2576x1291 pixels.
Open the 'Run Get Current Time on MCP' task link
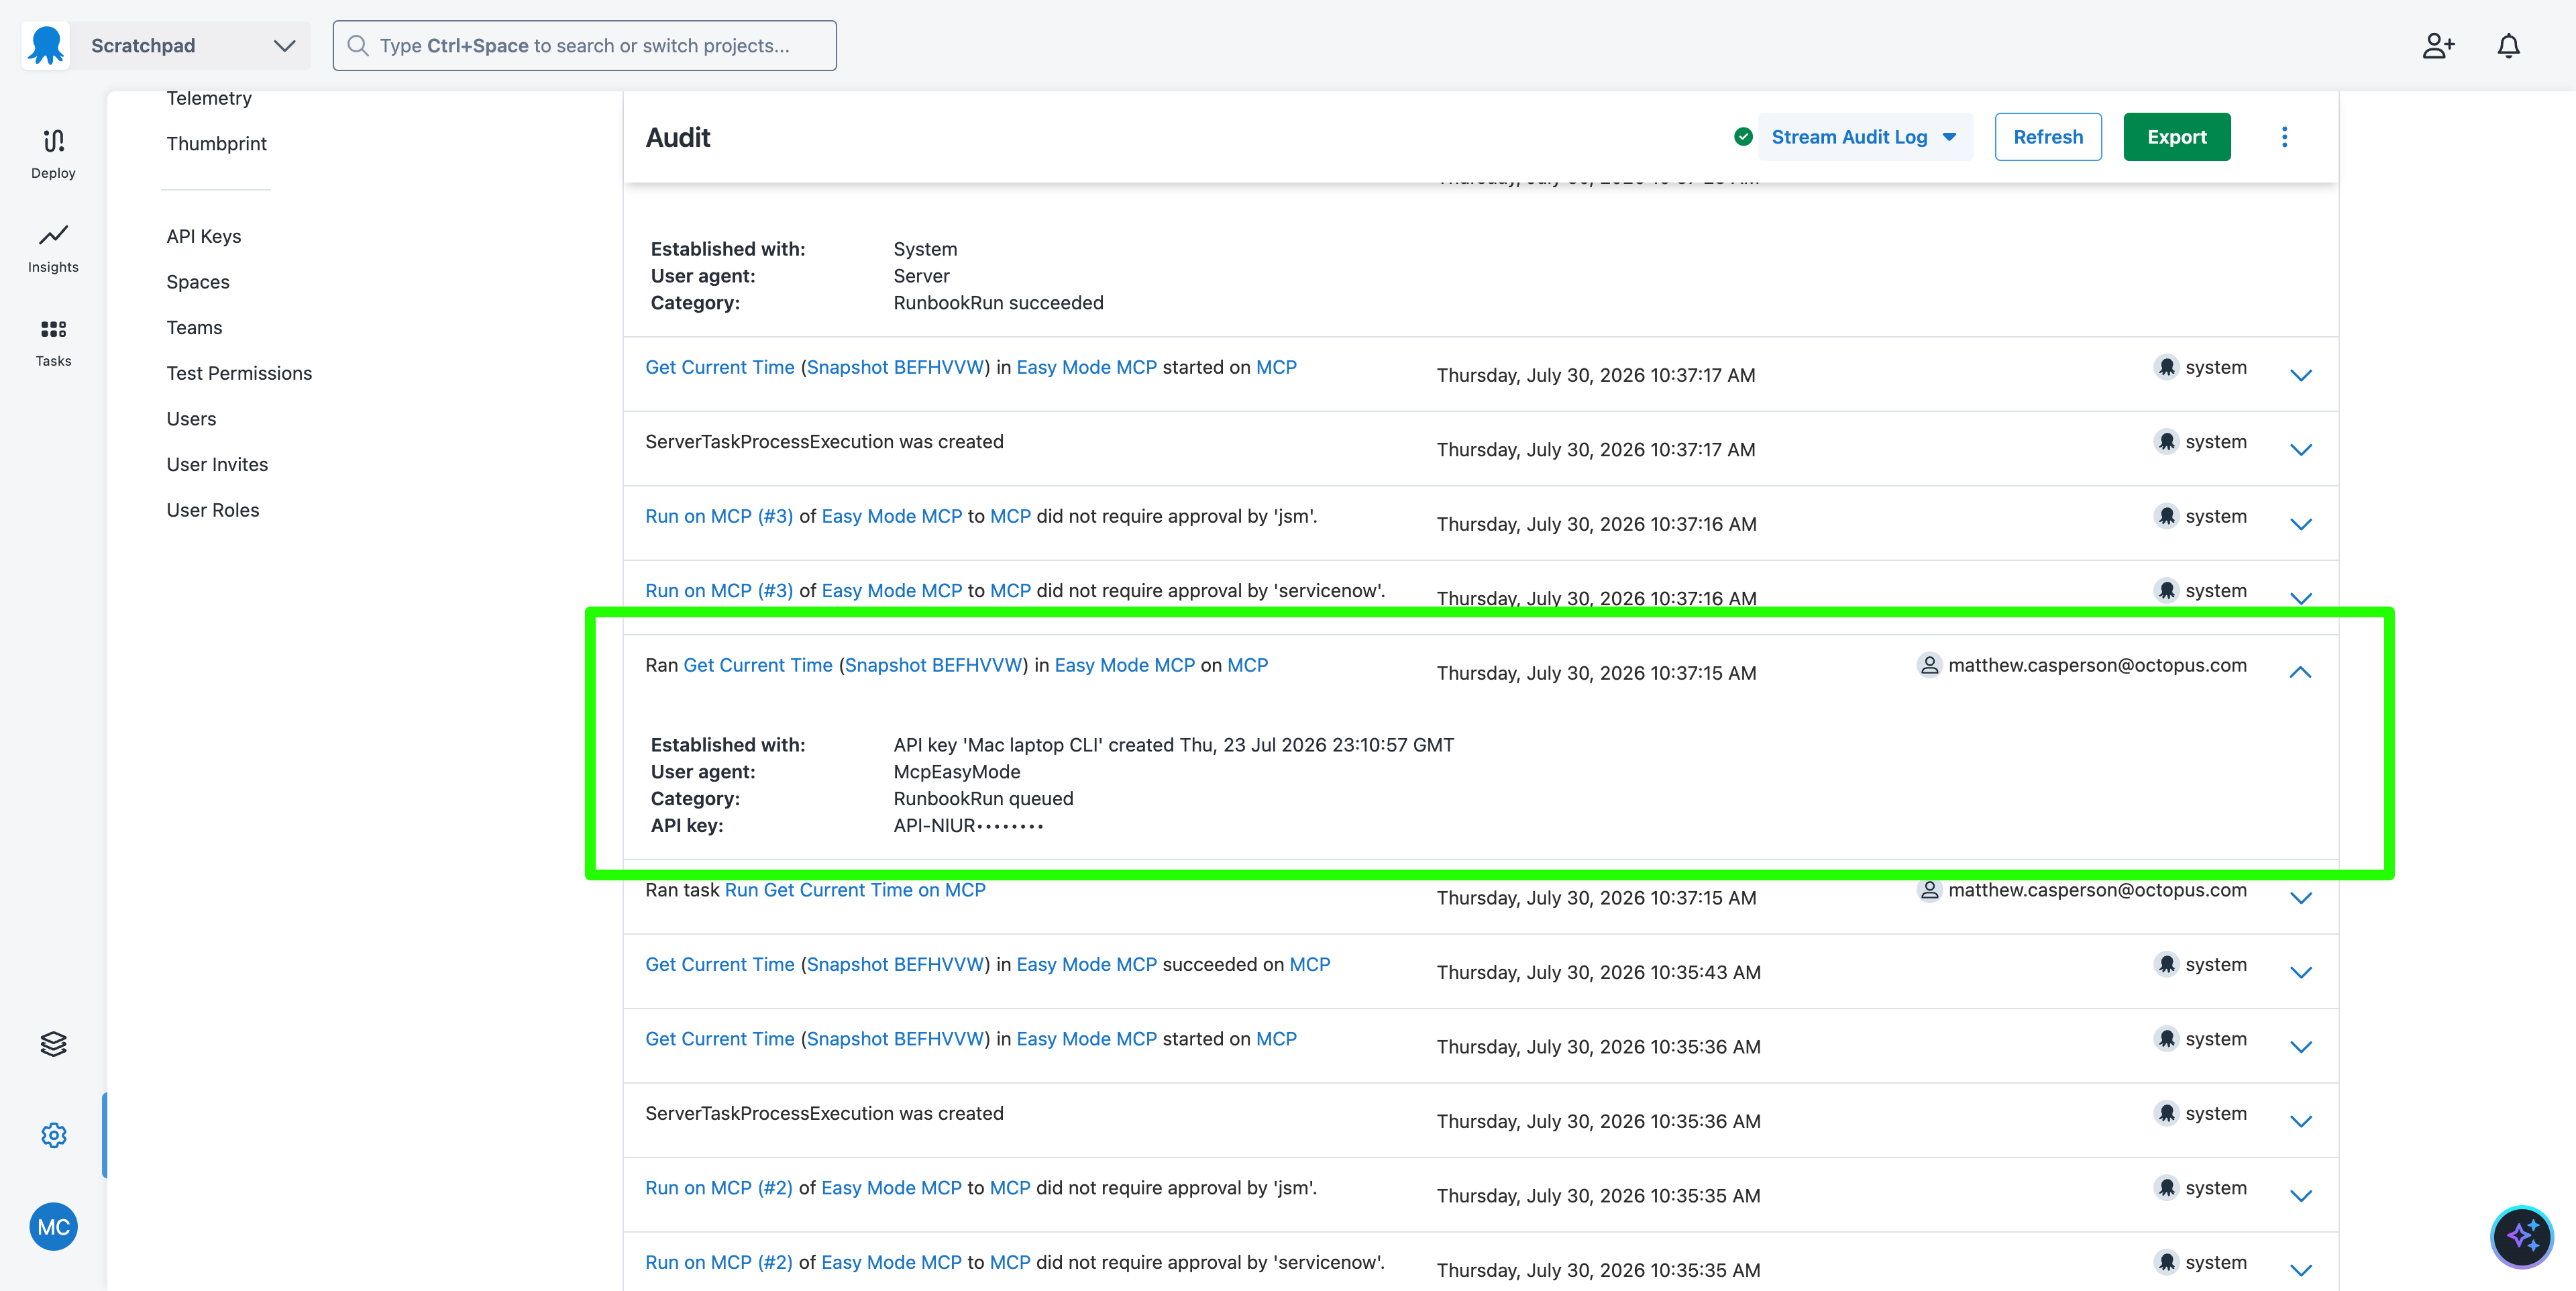coord(855,889)
